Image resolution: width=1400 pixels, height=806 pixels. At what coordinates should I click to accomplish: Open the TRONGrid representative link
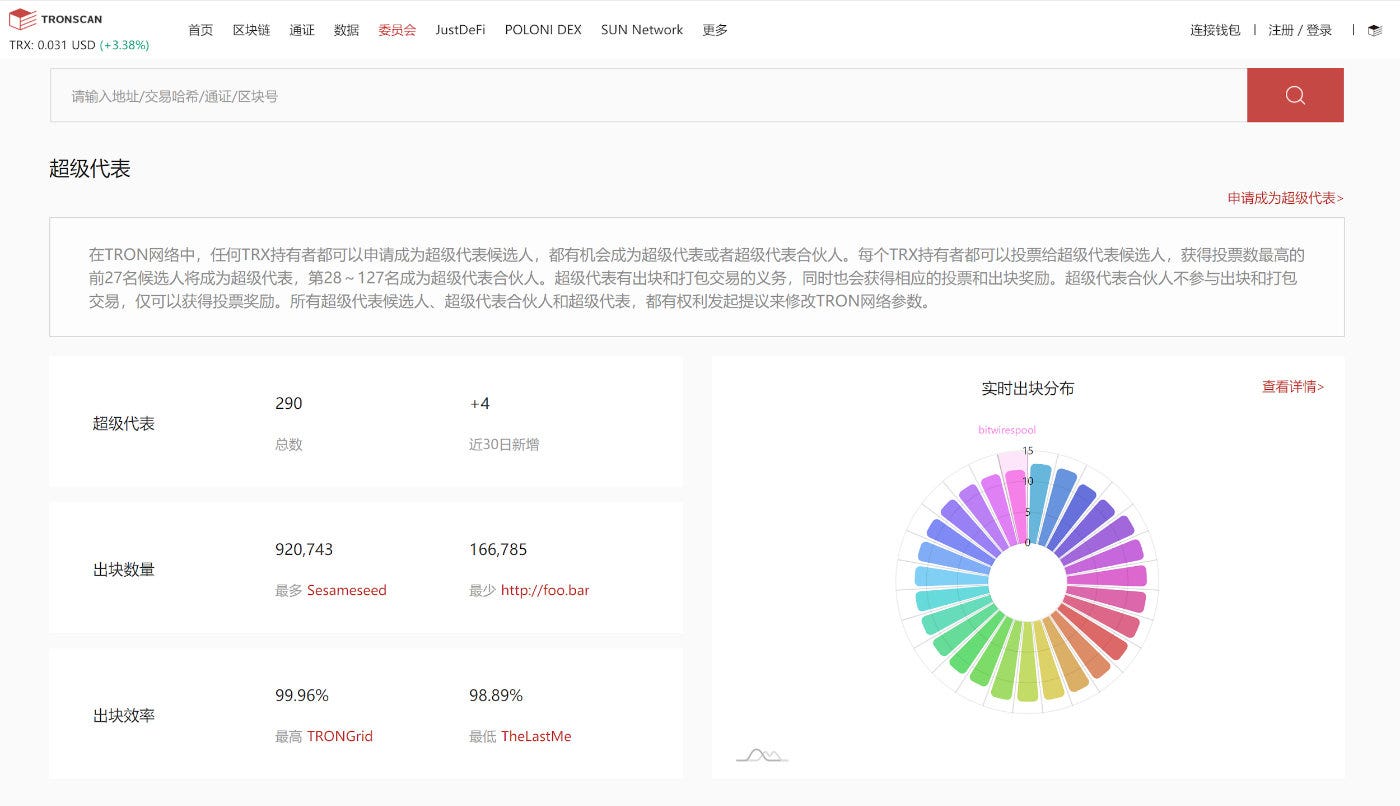(x=340, y=736)
